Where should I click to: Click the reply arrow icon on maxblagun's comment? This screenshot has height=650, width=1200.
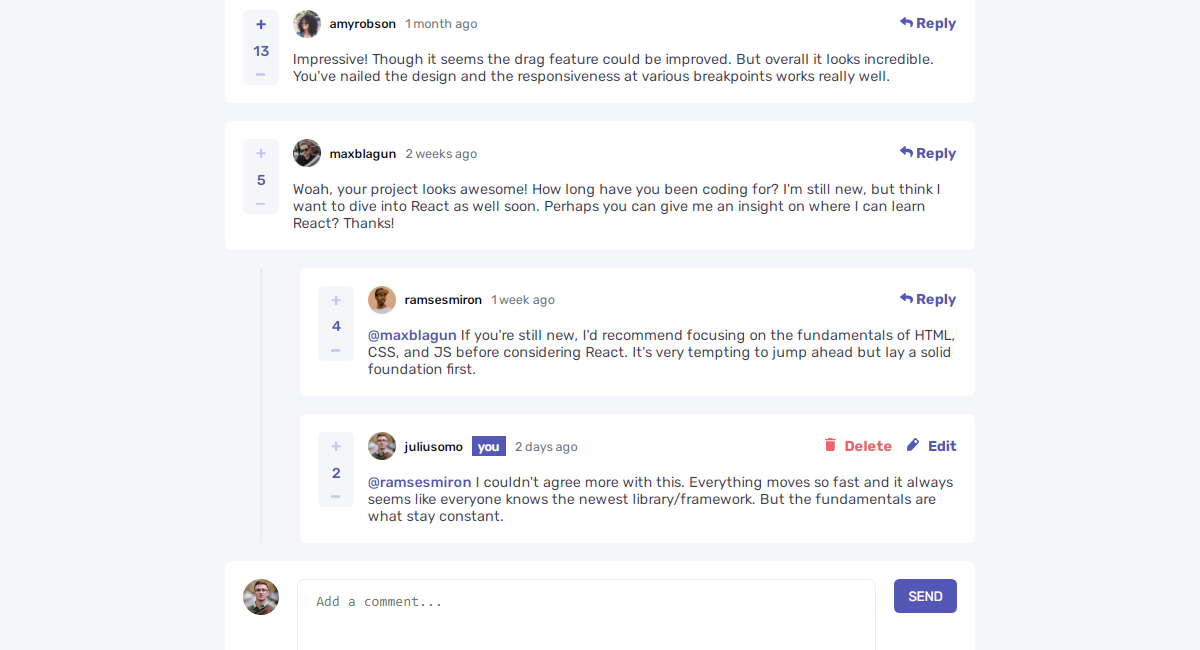906,153
